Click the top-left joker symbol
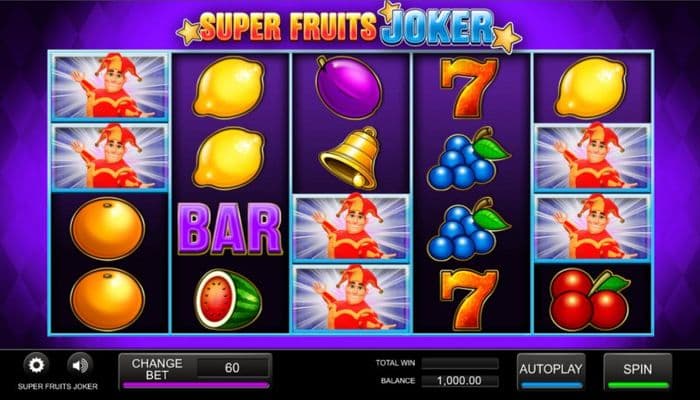The height and width of the screenshot is (400, 700). [x=110, y=87]
